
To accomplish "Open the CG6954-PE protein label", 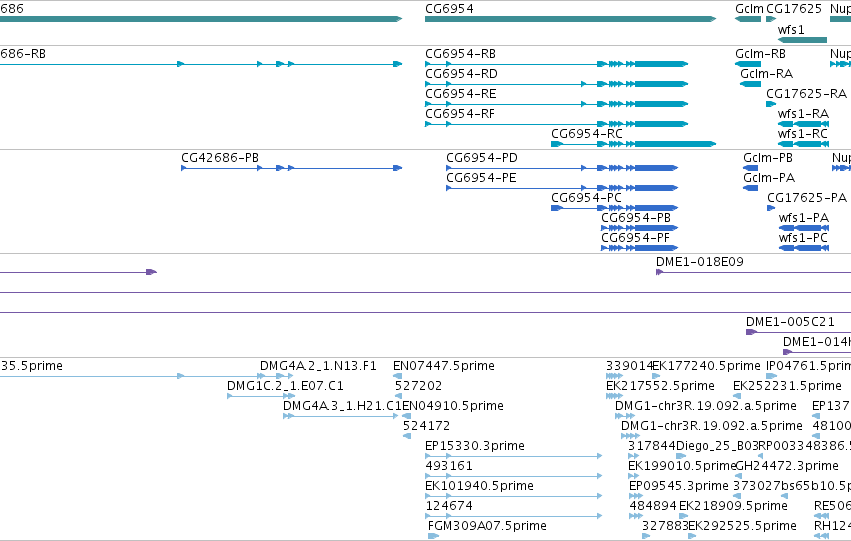I will [481, 178].
